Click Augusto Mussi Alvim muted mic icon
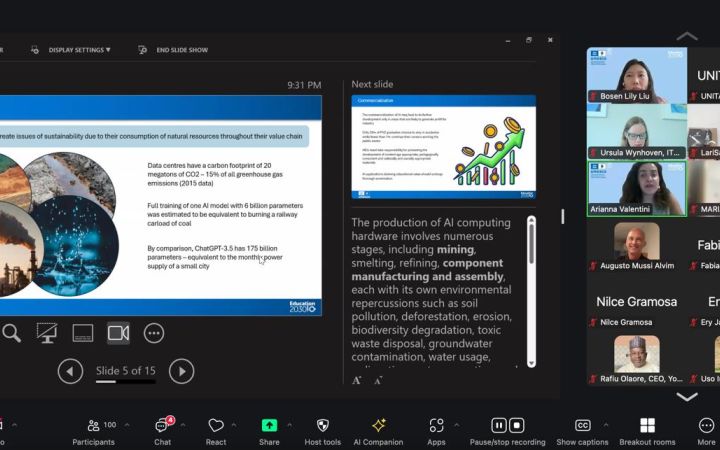The image size is (720, 450). coord(593,265)
